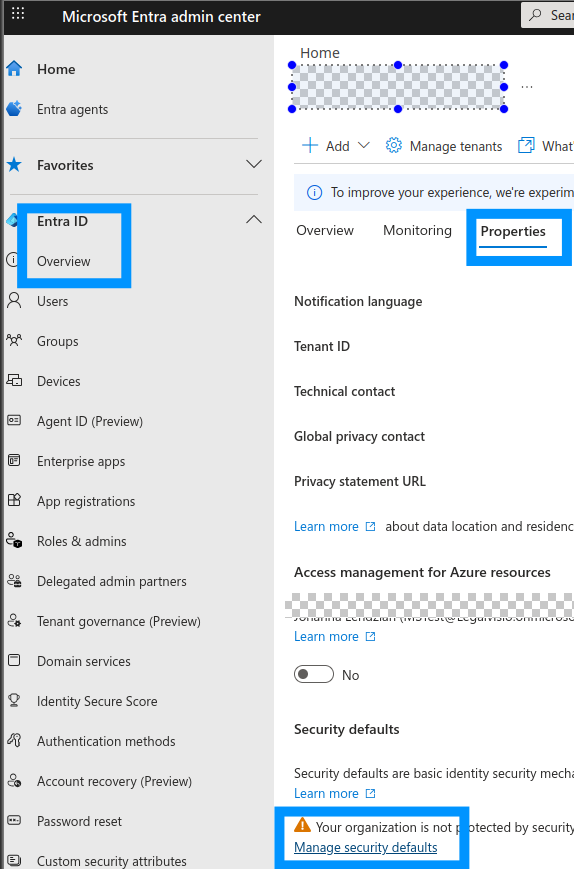Click the Agent ID (Preview) icon

tap(14, 420)
